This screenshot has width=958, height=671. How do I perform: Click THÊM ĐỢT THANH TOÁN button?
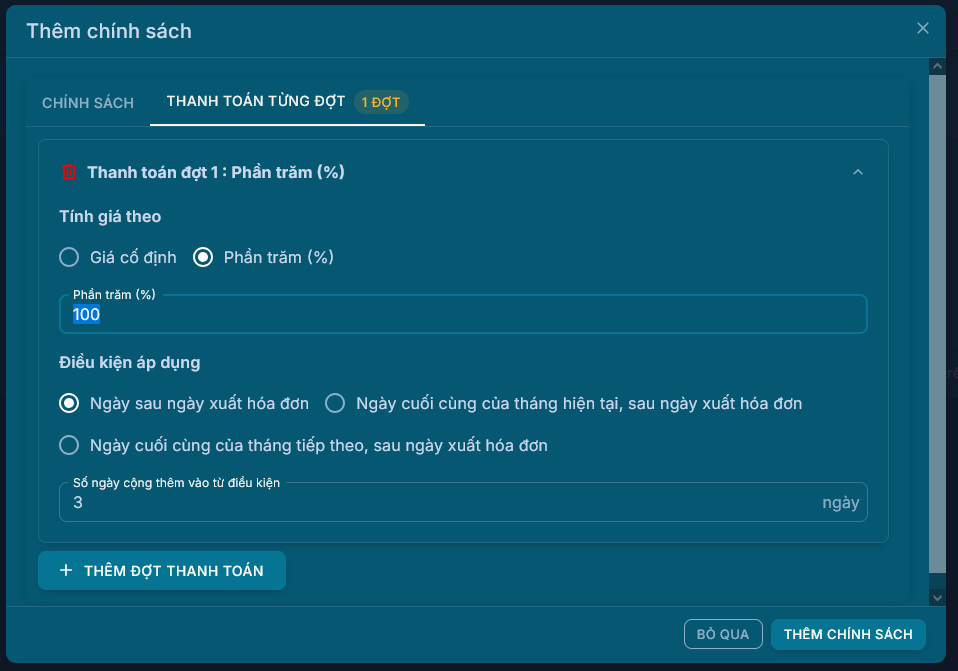pyautogui.click(x=162, y=571)
